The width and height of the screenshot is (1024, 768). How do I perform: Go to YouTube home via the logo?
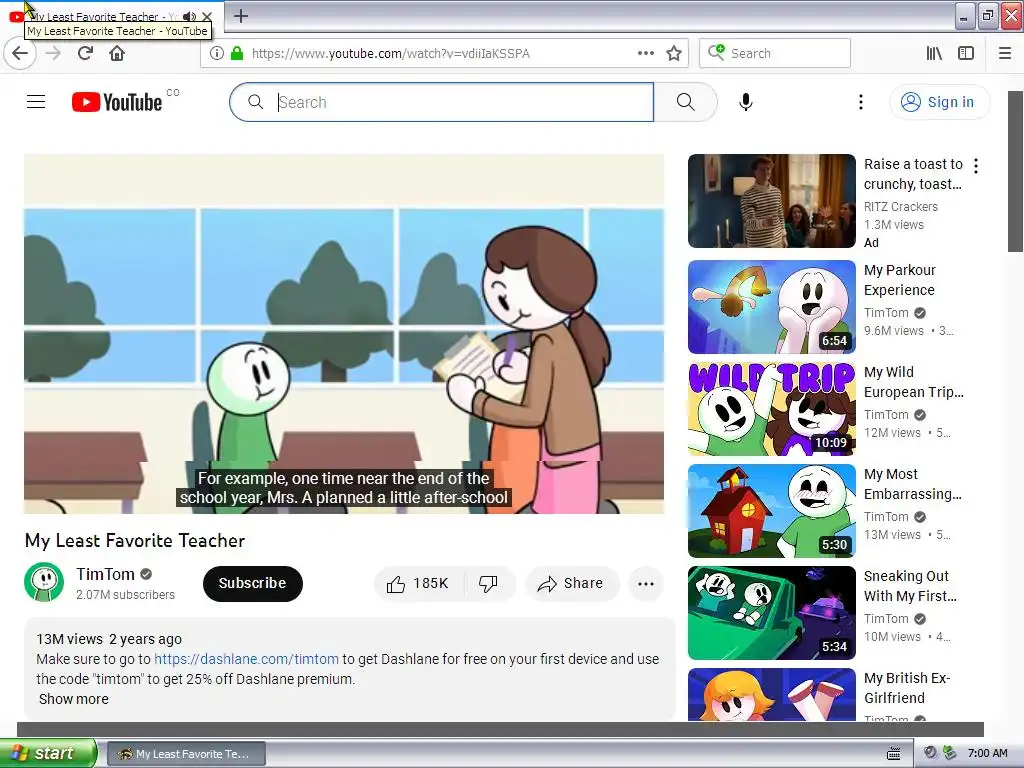pos(118,102)
